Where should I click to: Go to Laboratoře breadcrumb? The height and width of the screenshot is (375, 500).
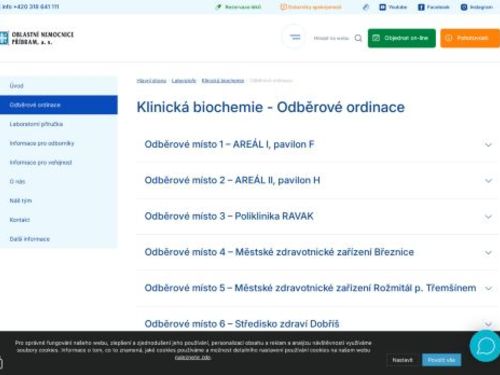pyautogui.click(x=184, y=81)
